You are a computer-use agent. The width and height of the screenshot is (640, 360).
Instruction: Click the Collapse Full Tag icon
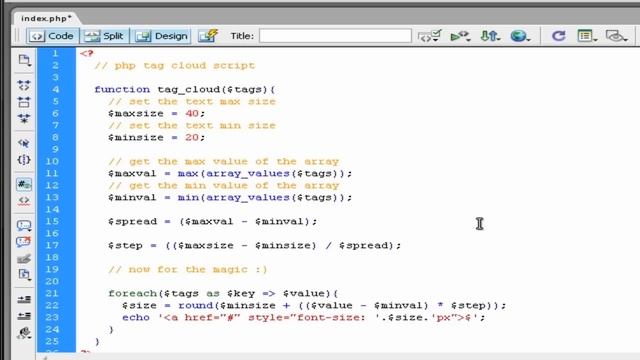pos(24,85)
